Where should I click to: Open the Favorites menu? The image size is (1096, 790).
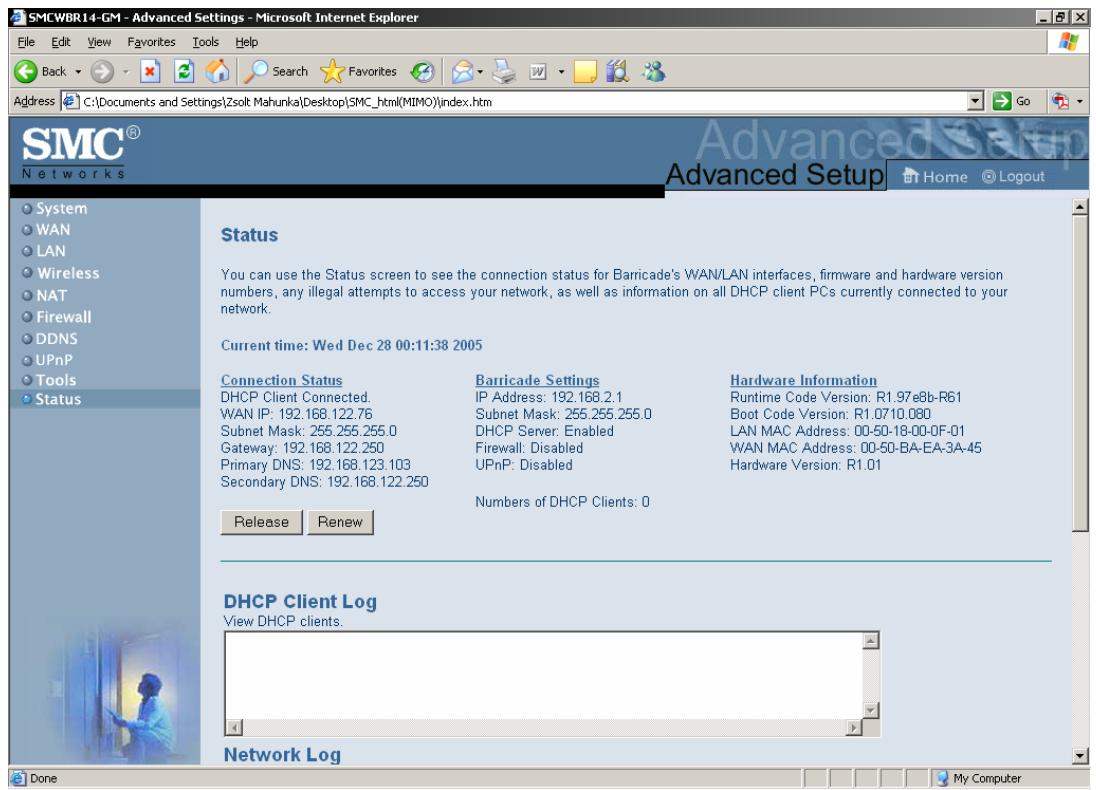(x=151, y=42)
